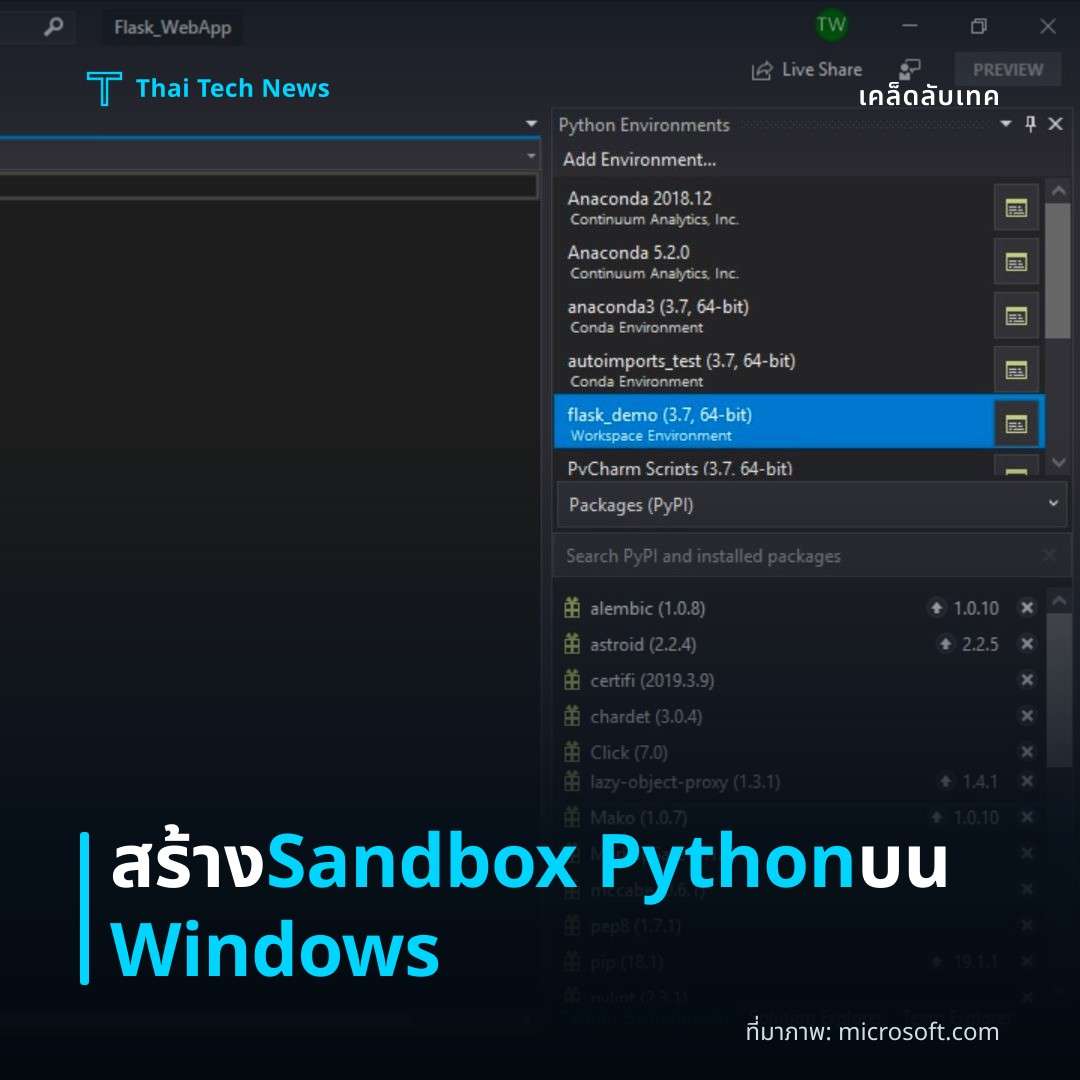Viewport: 1080px width, 1080px height.
Task: Uninstall the certifi package
Action: point(1026,680)
